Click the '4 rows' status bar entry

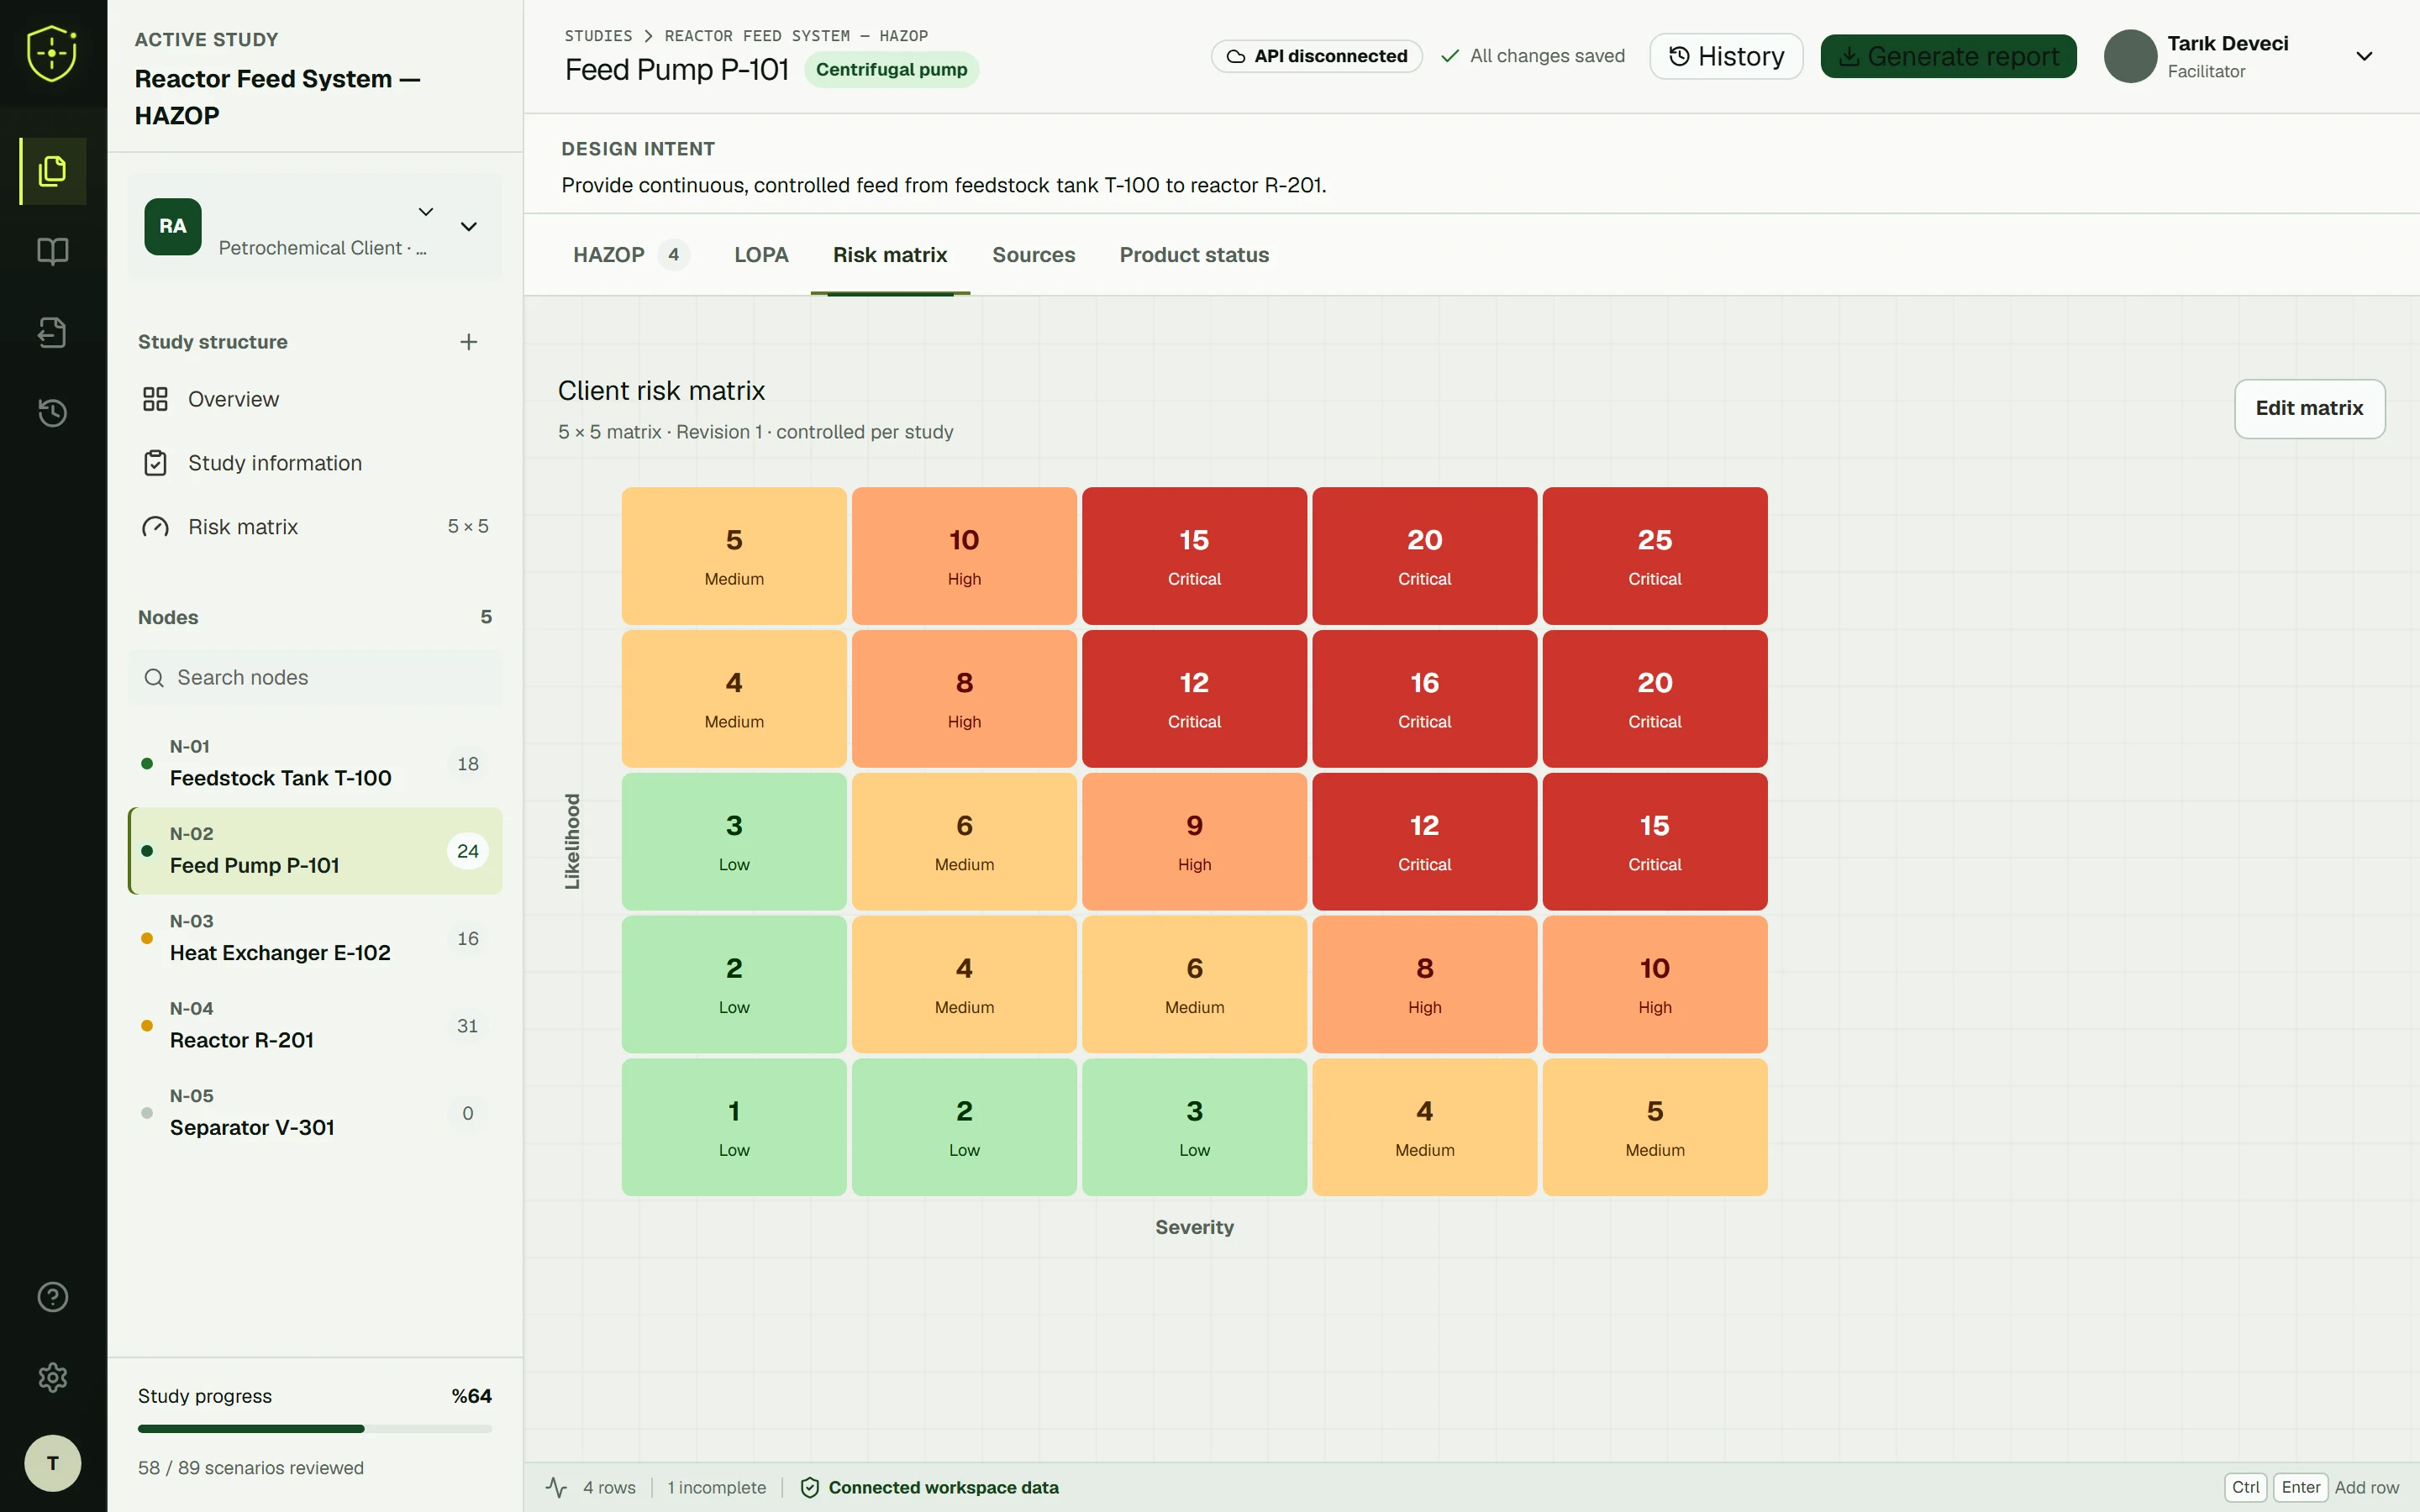[x=609, y=1487]
